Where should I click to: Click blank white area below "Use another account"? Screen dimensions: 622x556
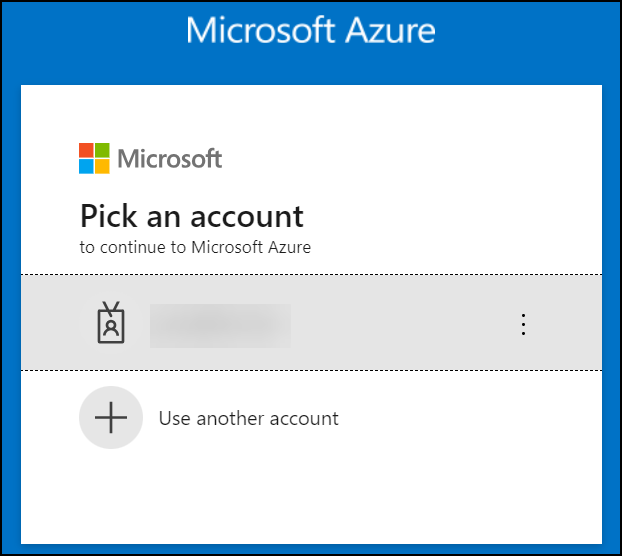pyautogui.click(x=310, y=495)
